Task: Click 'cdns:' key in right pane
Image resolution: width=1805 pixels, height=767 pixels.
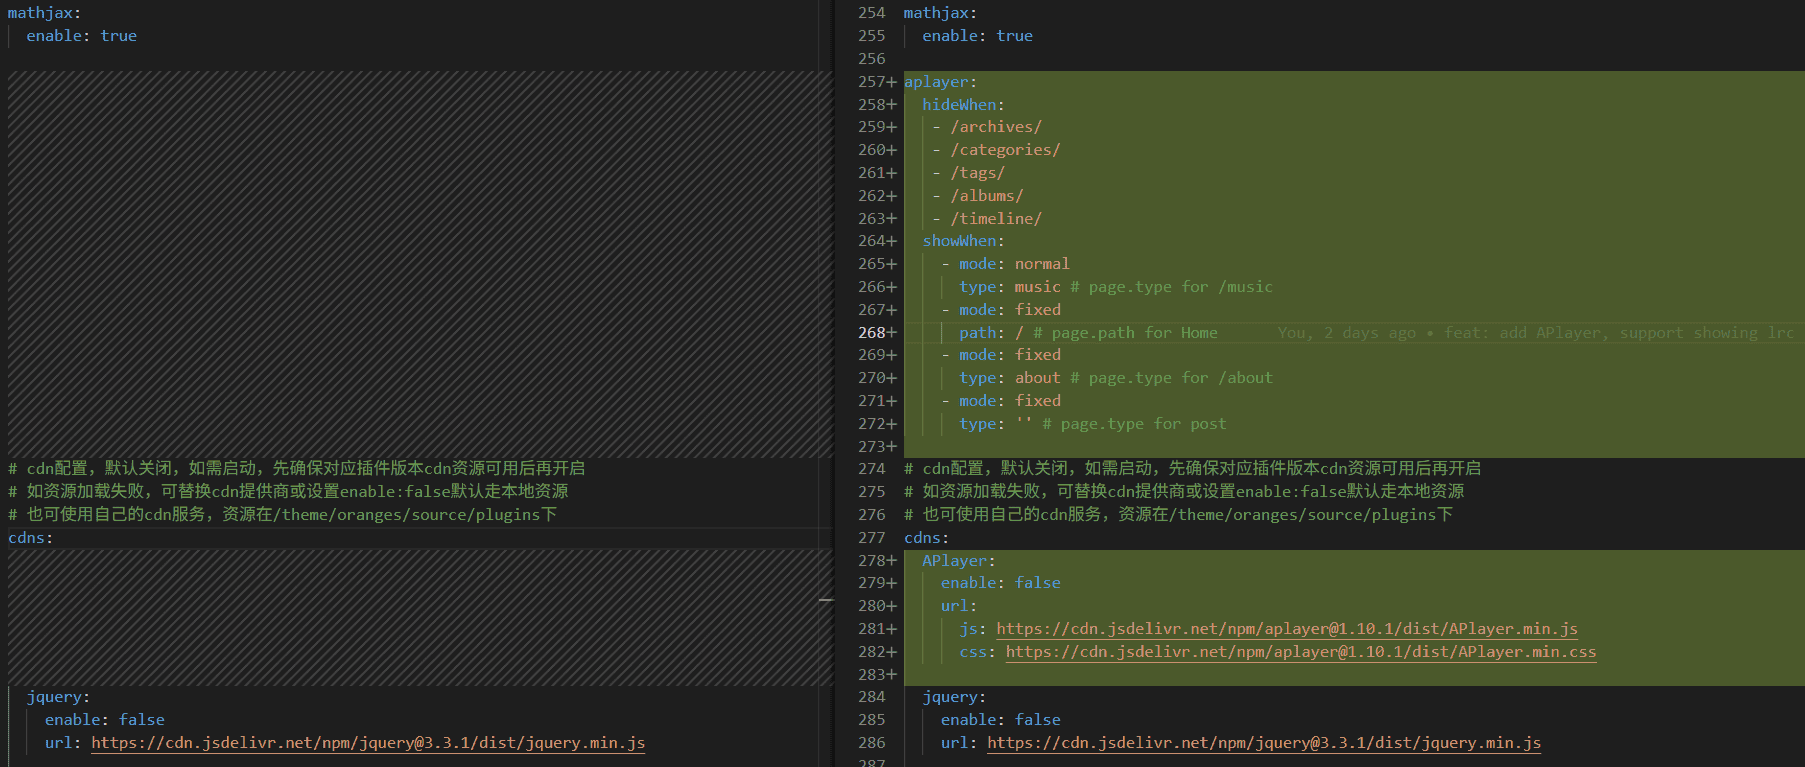Action: [927, 538]
